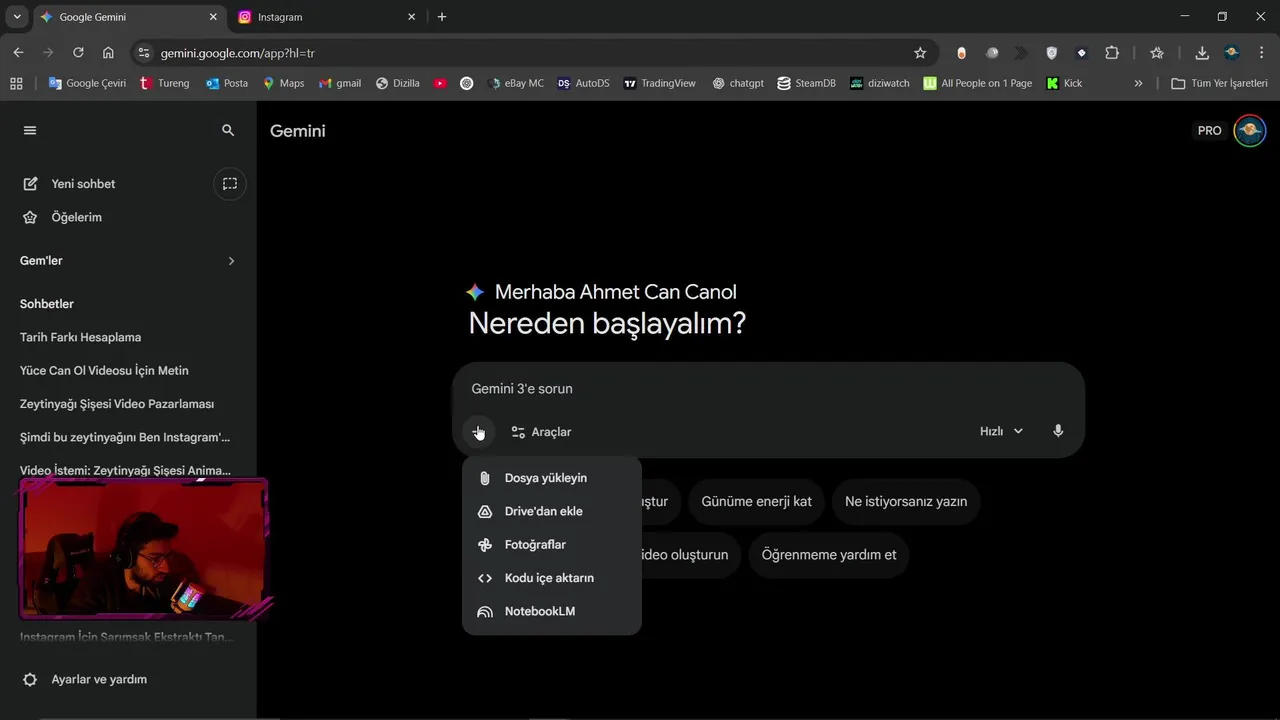Open the bookmark manager star toolbar icon

1157,53
